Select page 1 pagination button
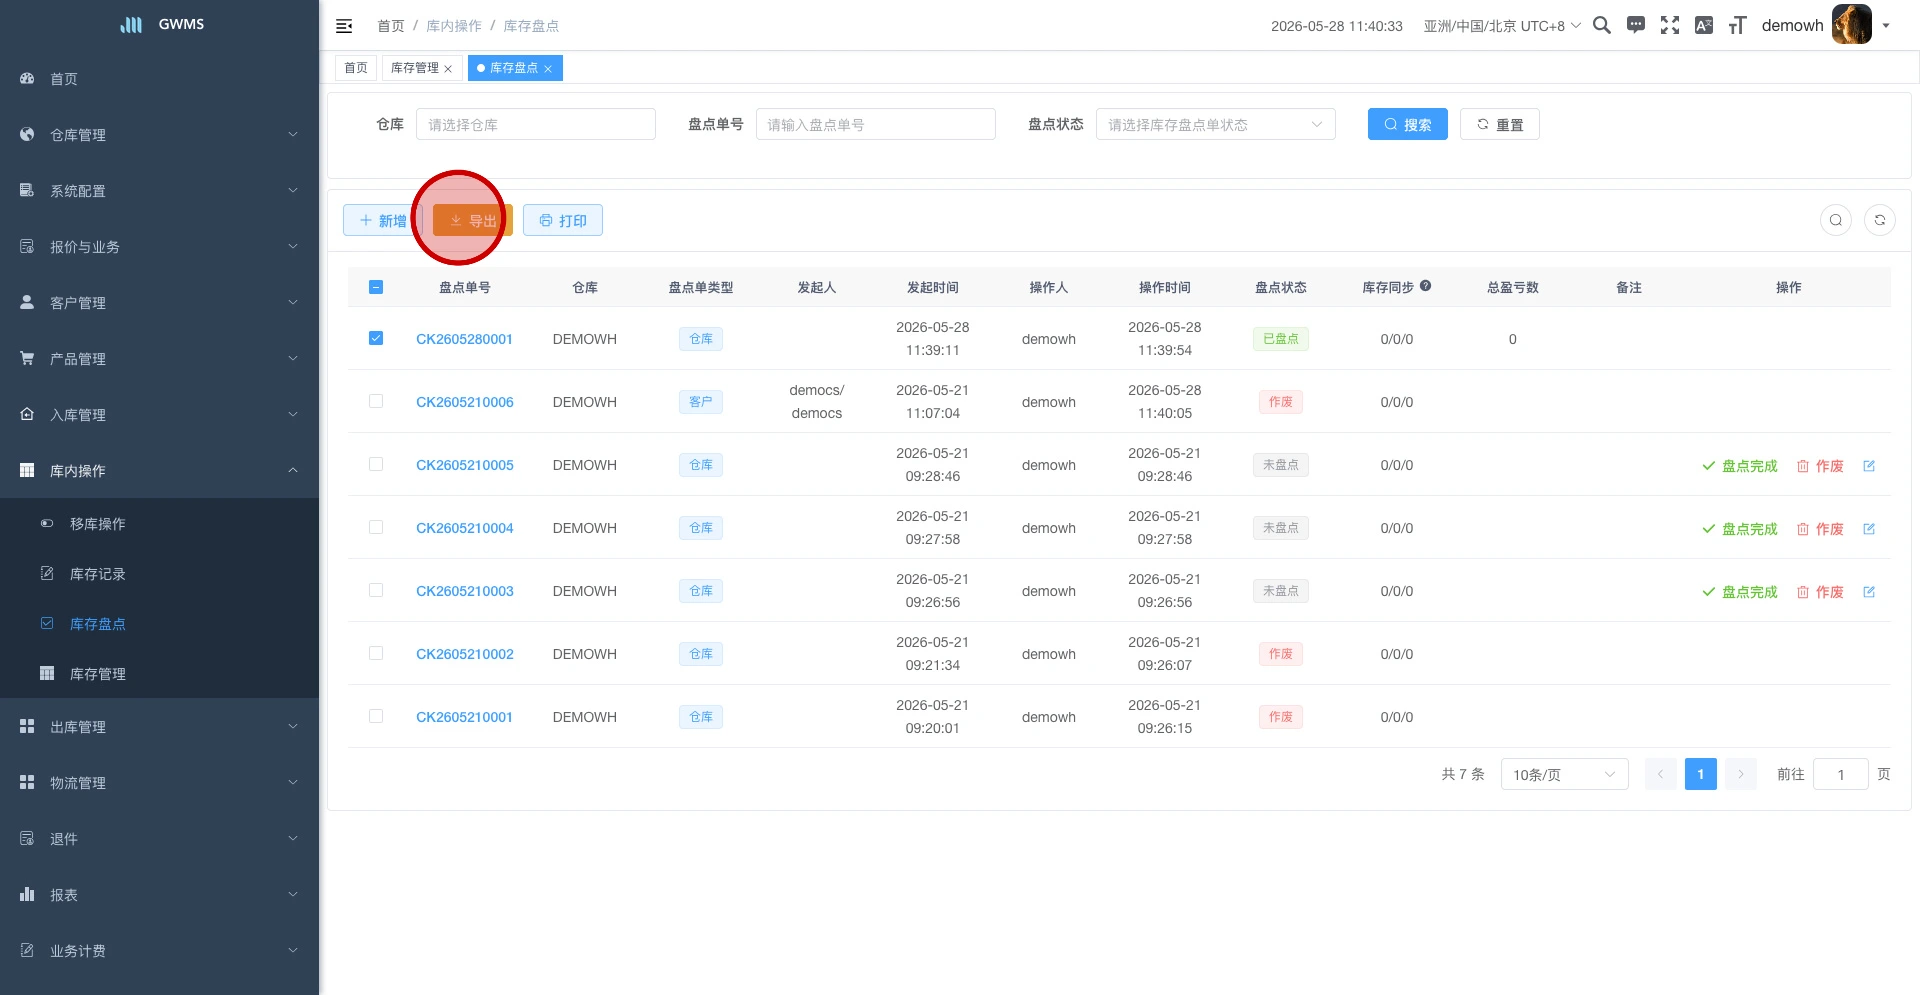 (1700, 774)
